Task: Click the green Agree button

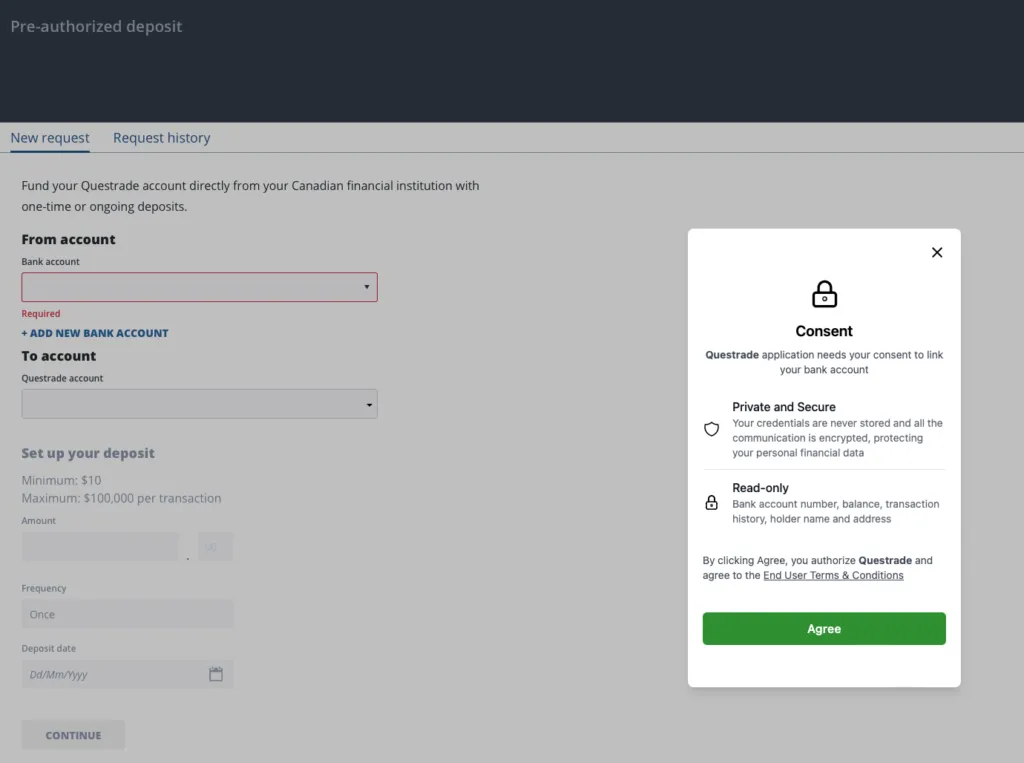Action: (x=824, y=628)
